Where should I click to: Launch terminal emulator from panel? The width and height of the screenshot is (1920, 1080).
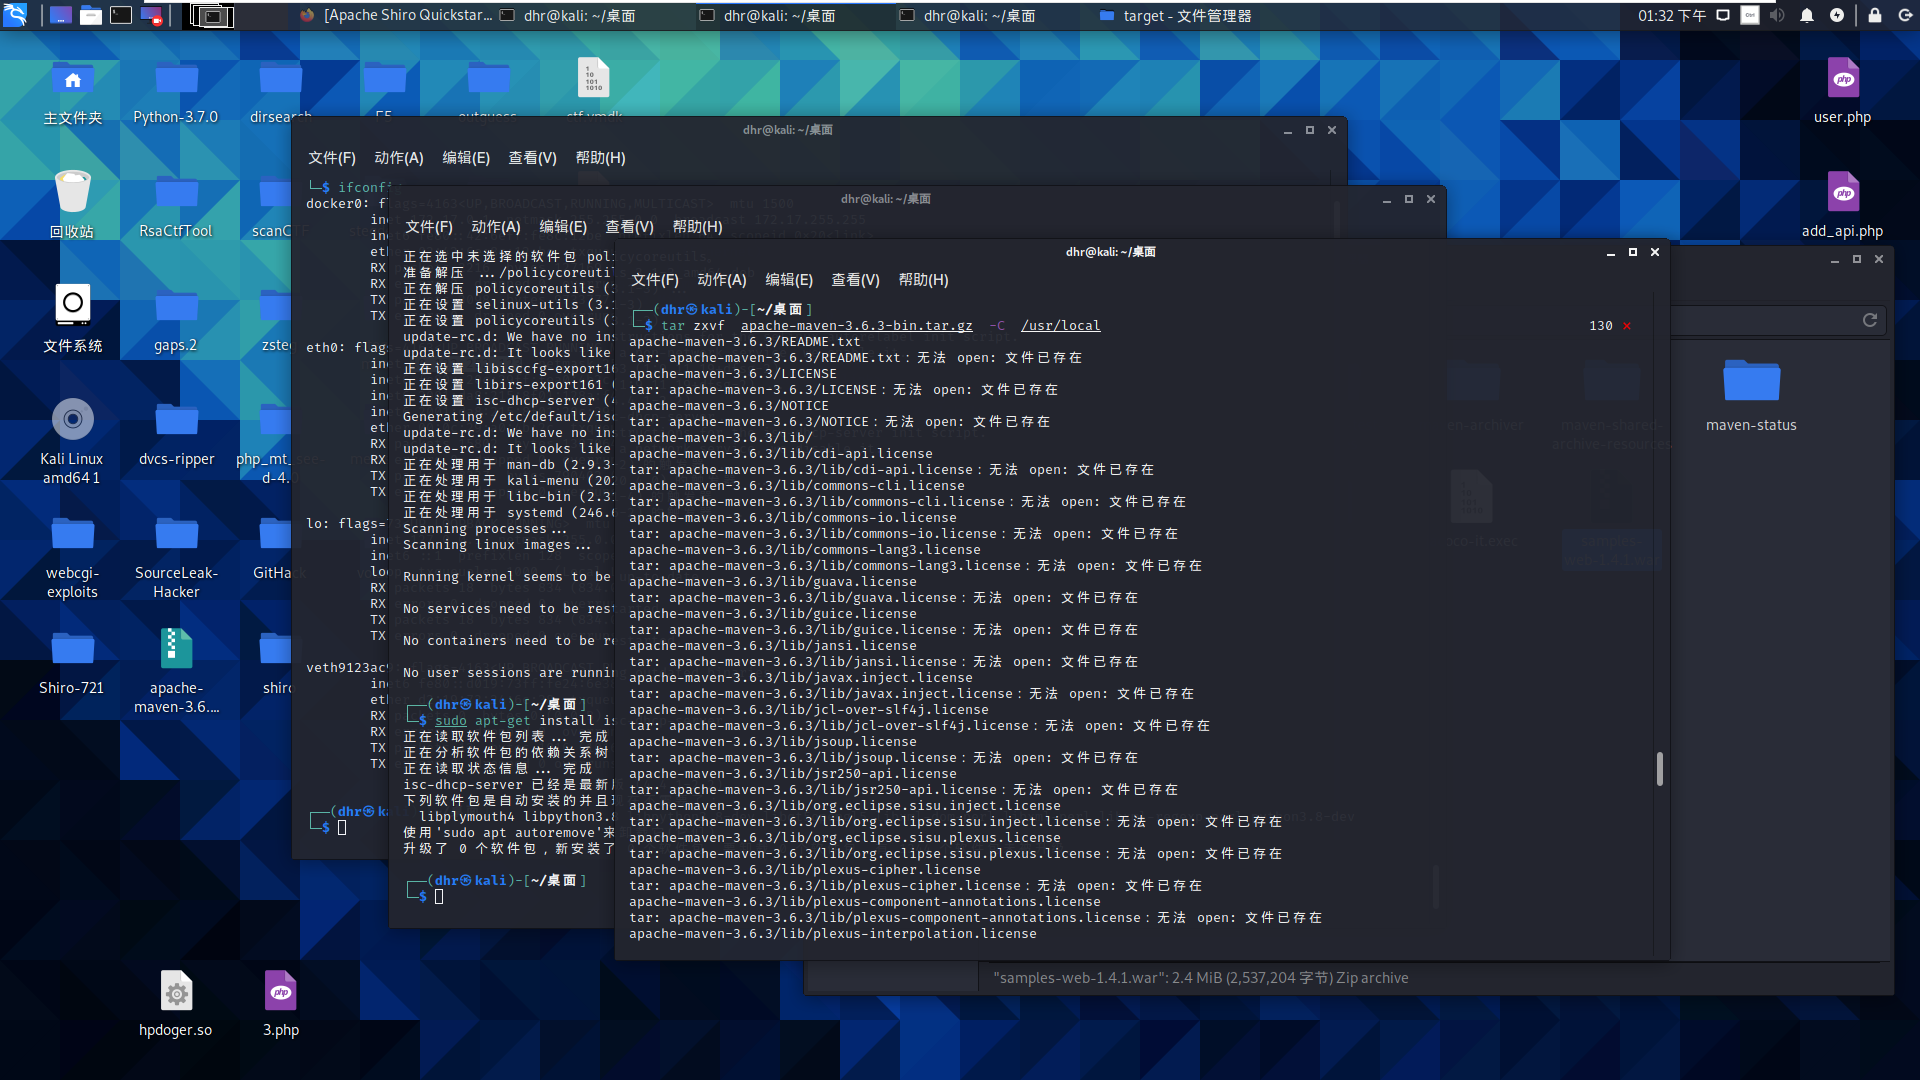121,15
